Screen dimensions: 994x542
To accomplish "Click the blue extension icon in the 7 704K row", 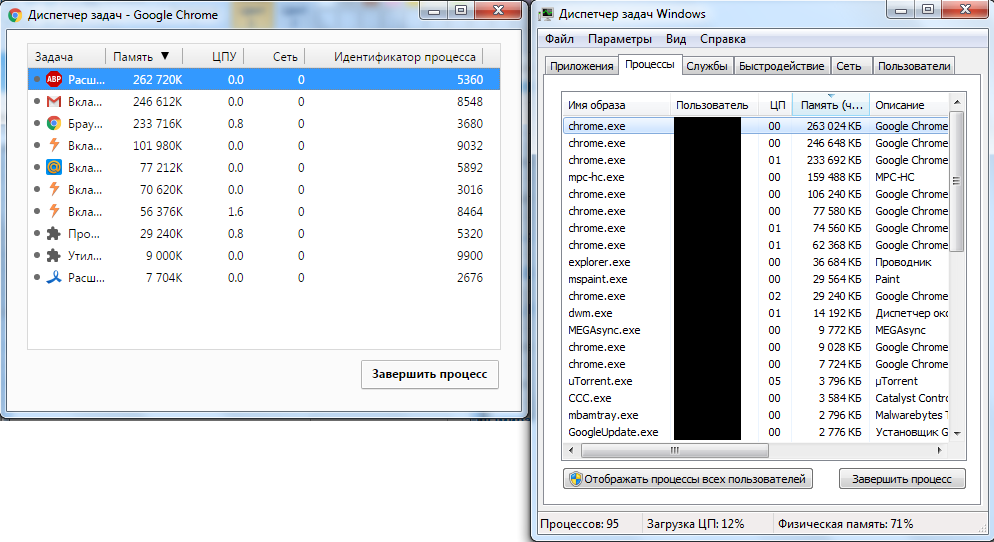I will [54, 278].
